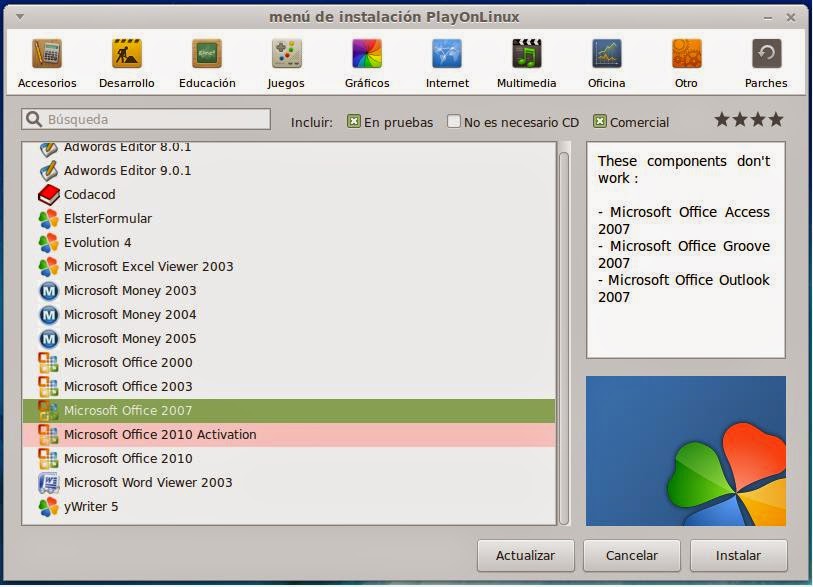Open the Otro category icon
This screenshot has width=813, height=587.
[x=686, y=53]
